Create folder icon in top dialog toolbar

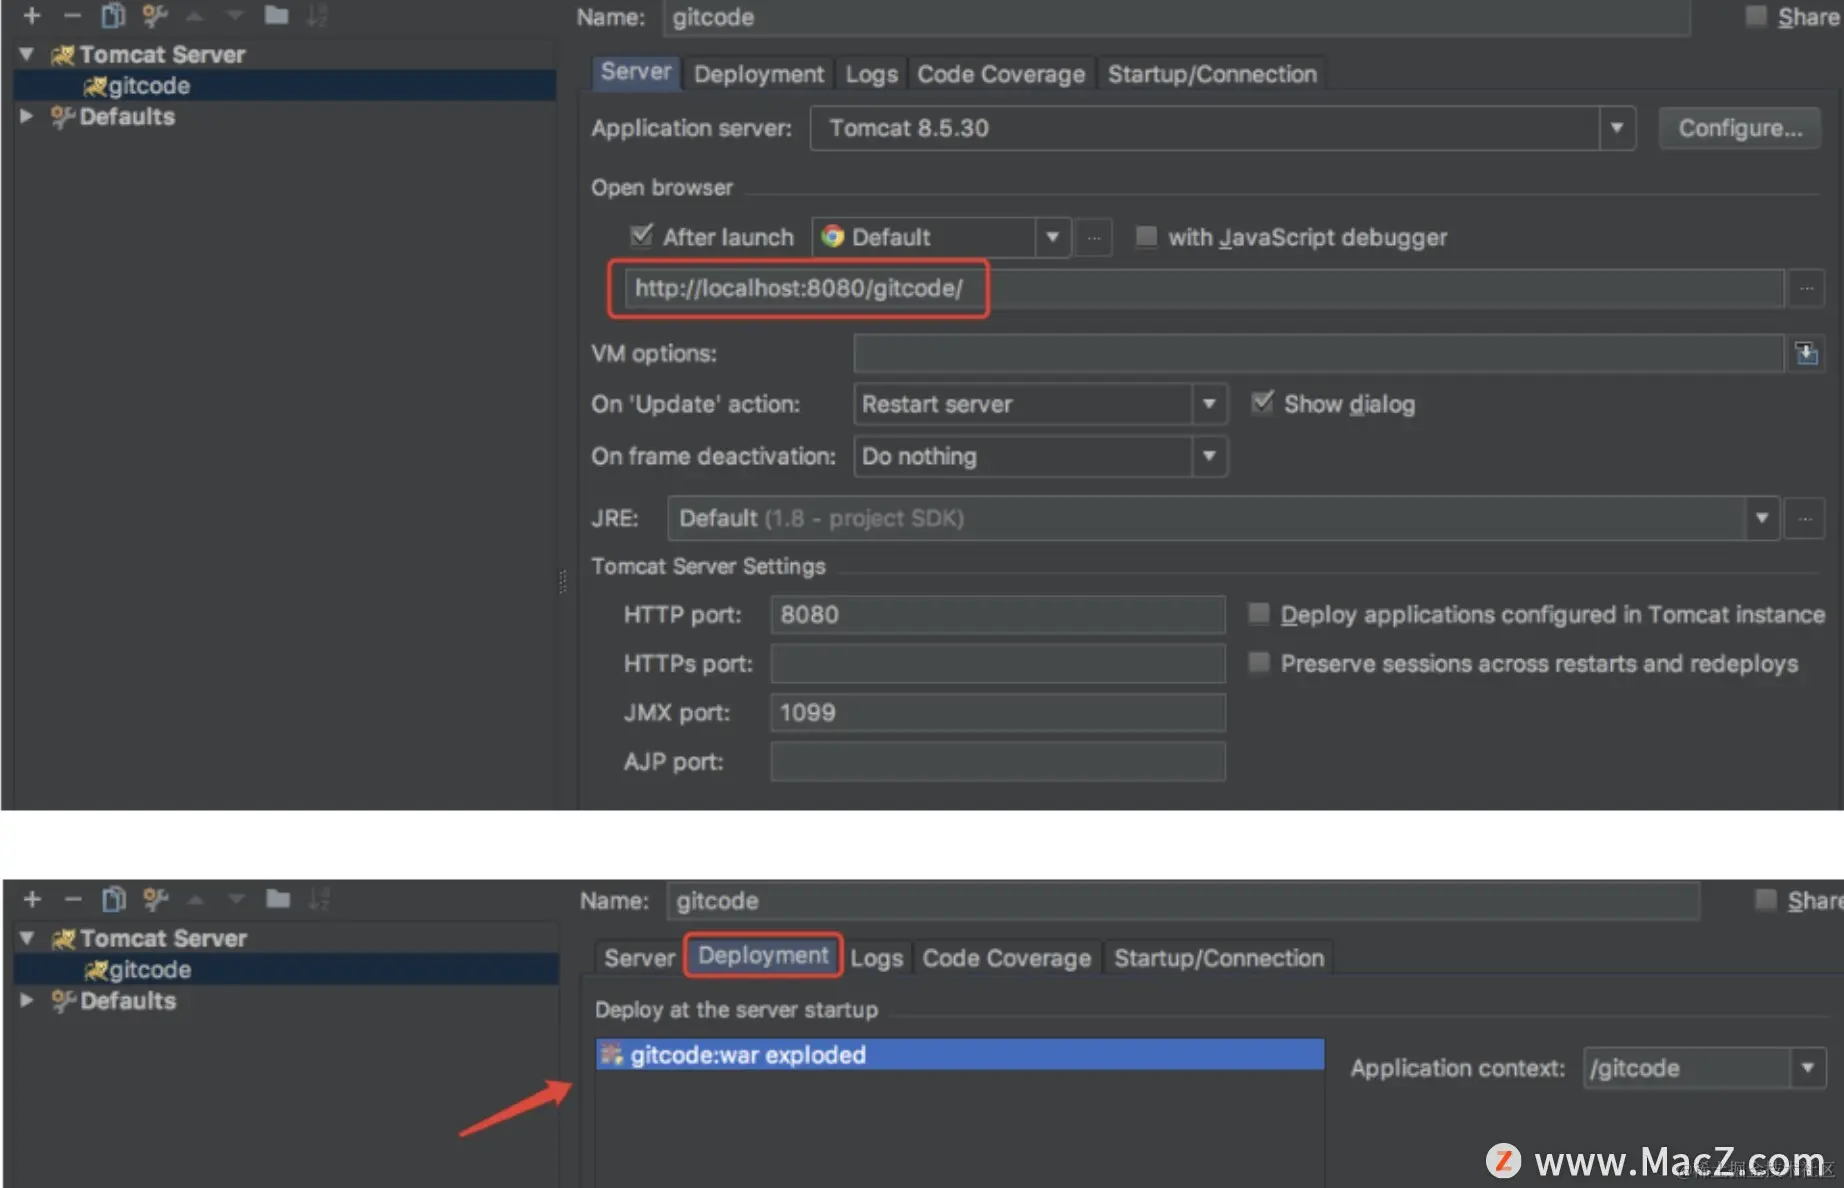pyautogui.click(x=276, y=15)
